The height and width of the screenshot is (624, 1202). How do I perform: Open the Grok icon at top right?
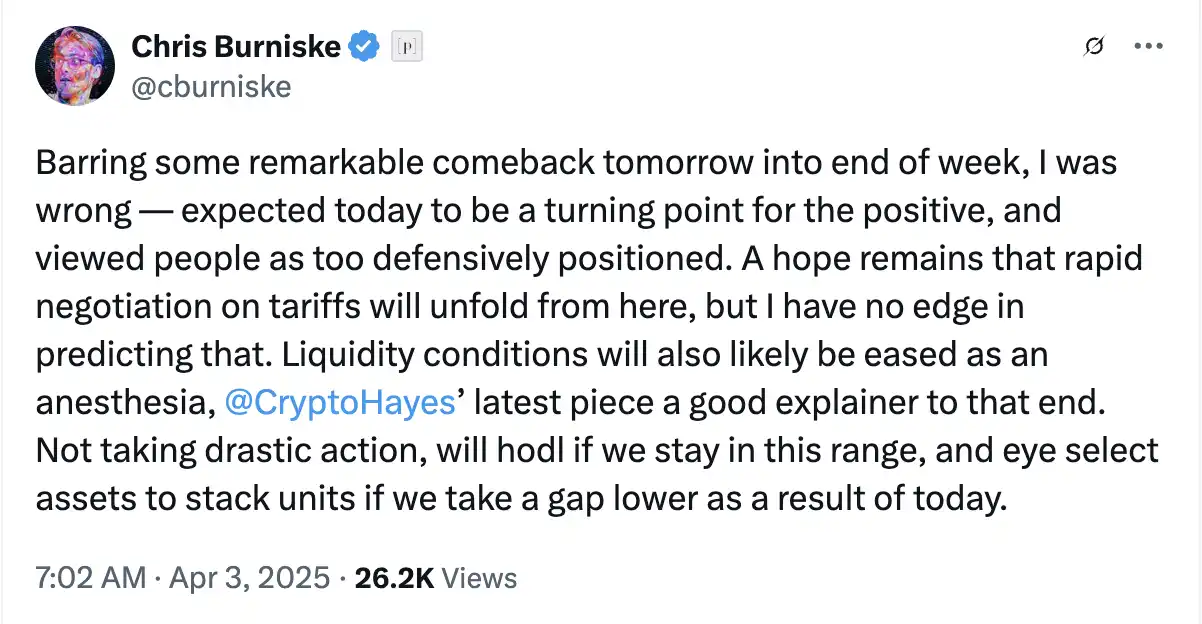click(1093, 46)
